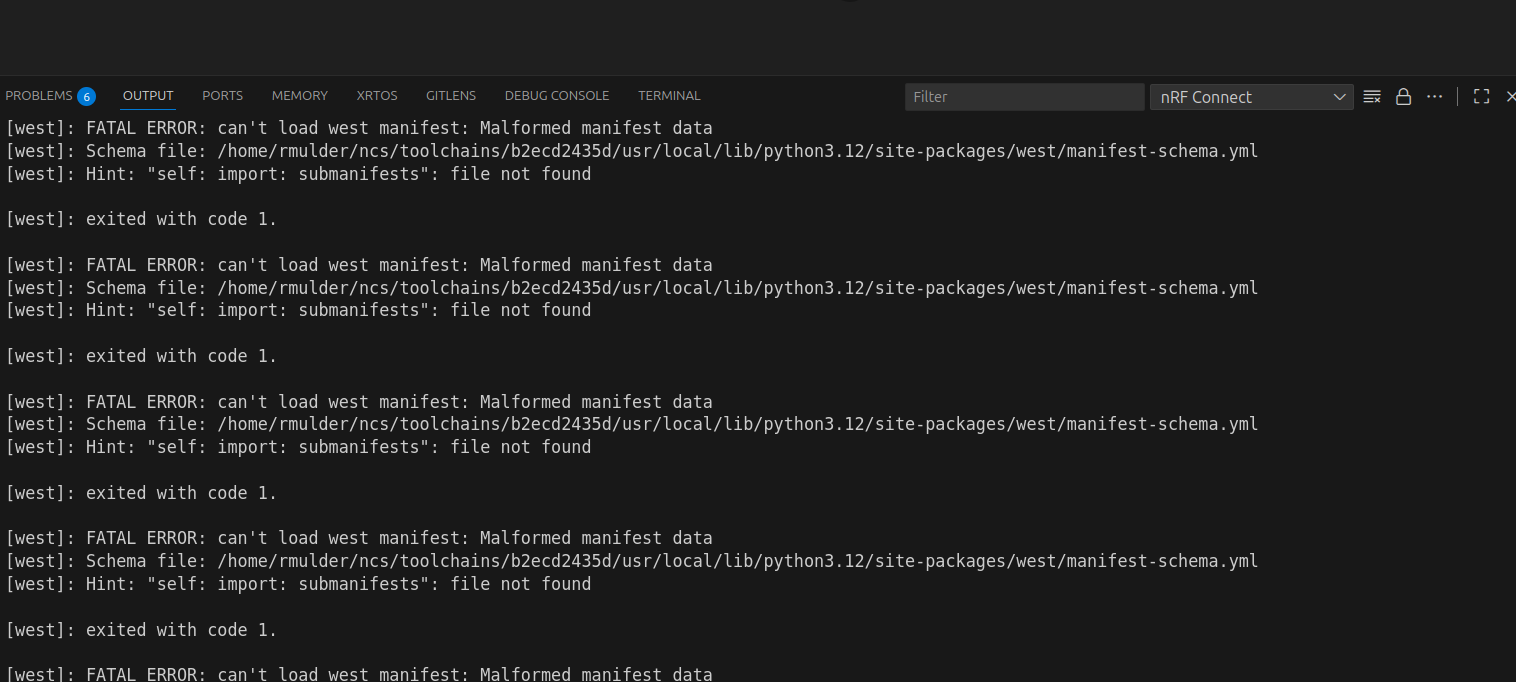Select the DEBUG CONSOLE tab
The height and width of the screenshot is (682, 1516).
tap(556, 95)
